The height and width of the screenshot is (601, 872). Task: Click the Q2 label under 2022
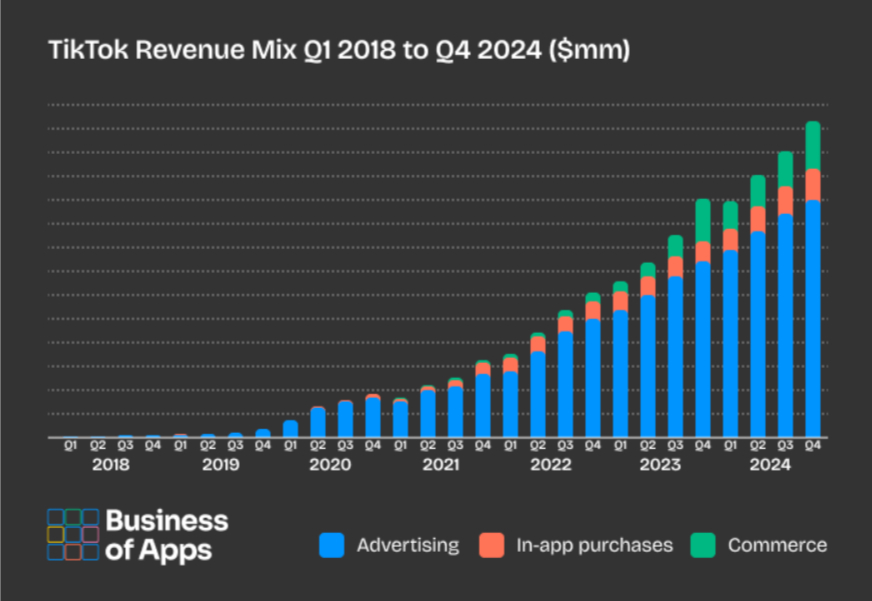pyautogui.click(x=538, y=445)
